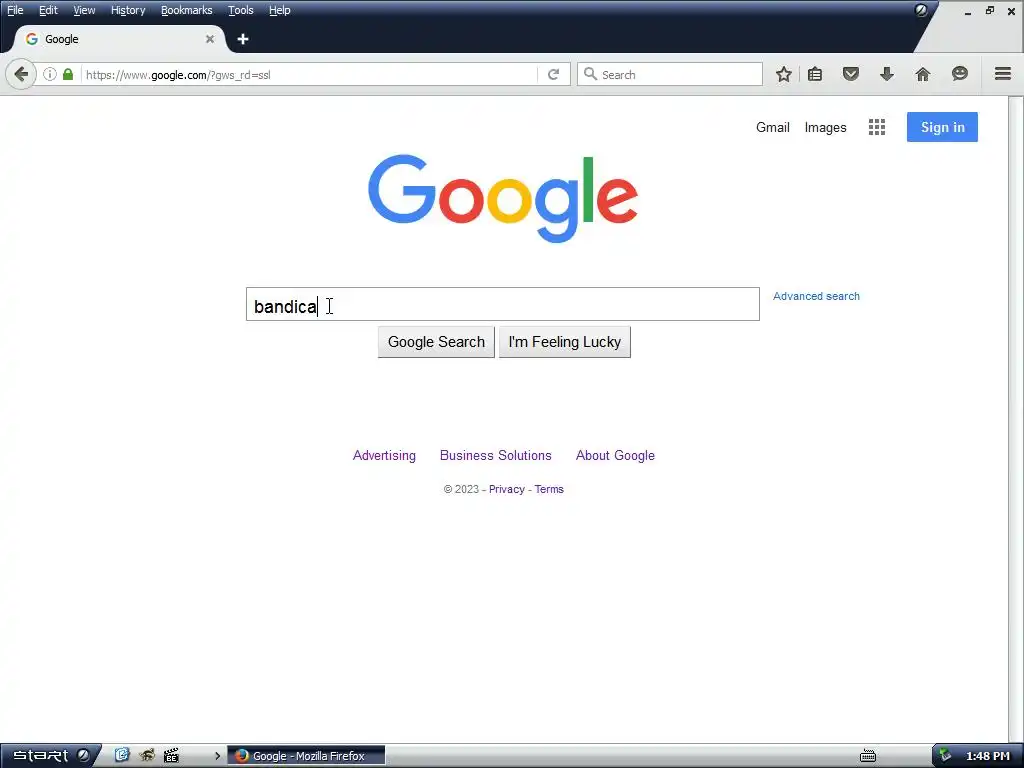This screenshot has width=1024, height=768.
Task: Select the Google tab
Action: pos(118,39)
